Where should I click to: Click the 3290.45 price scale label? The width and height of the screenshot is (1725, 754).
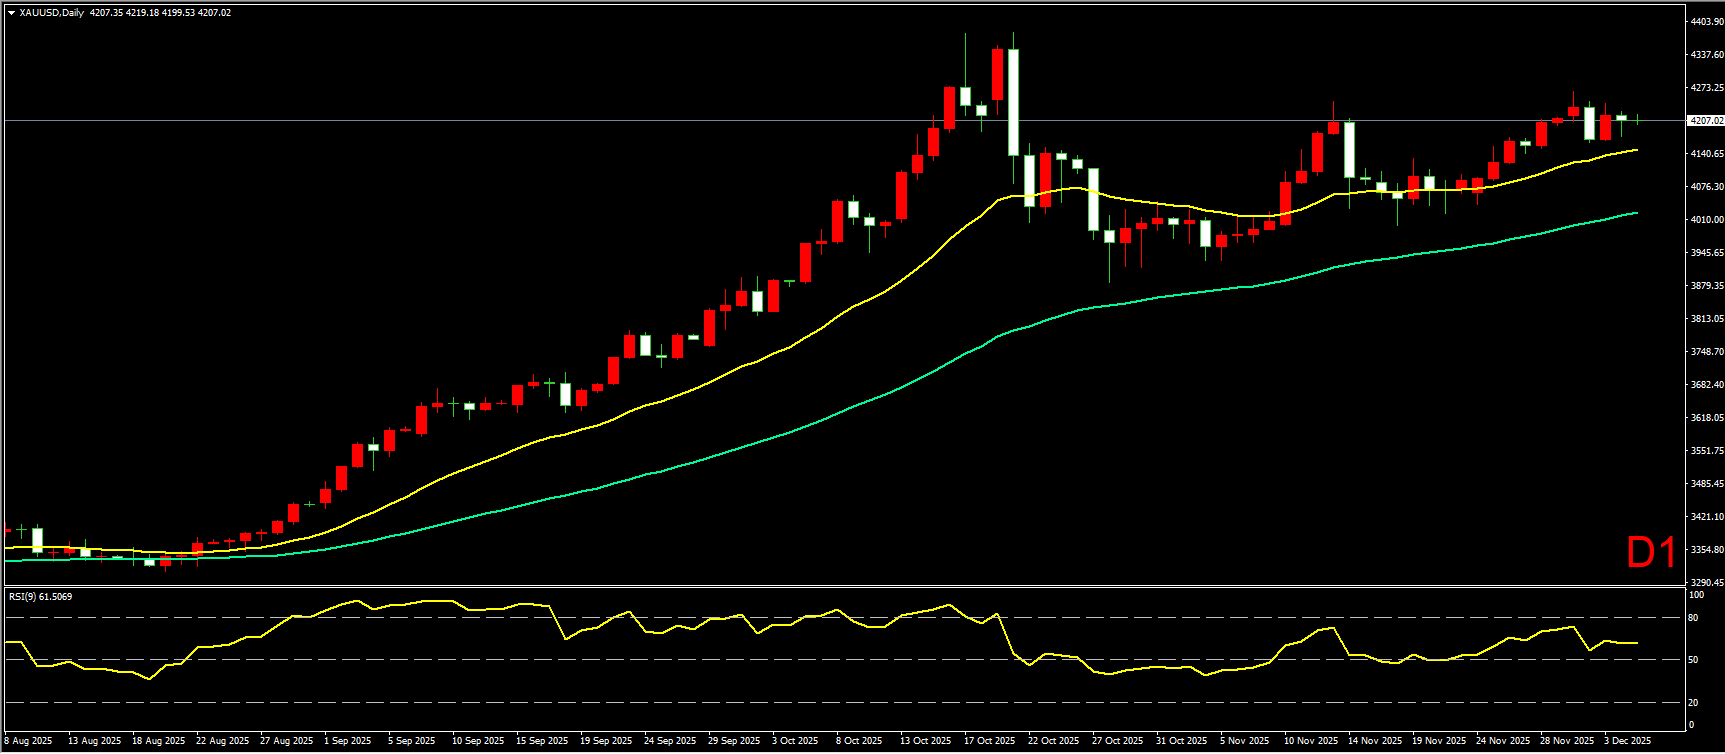(1706, 582)
